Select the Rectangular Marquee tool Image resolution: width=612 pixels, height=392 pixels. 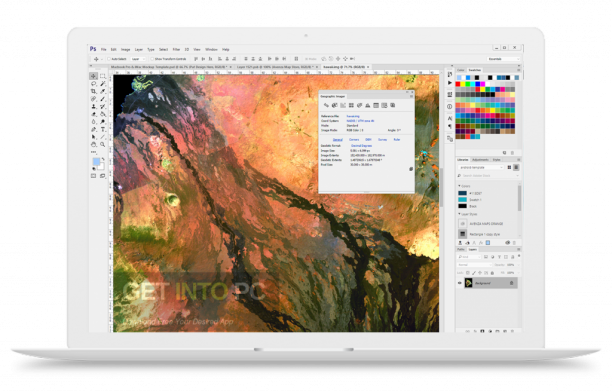103,76
